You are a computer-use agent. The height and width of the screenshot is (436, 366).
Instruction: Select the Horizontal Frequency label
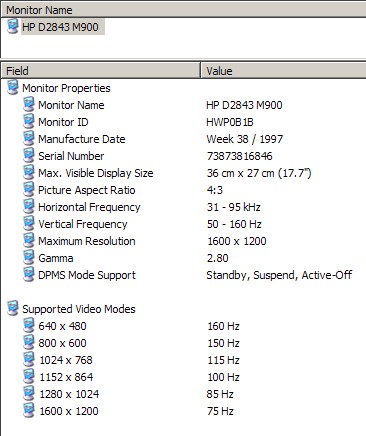pyautogui.click(x=89, y=207)
